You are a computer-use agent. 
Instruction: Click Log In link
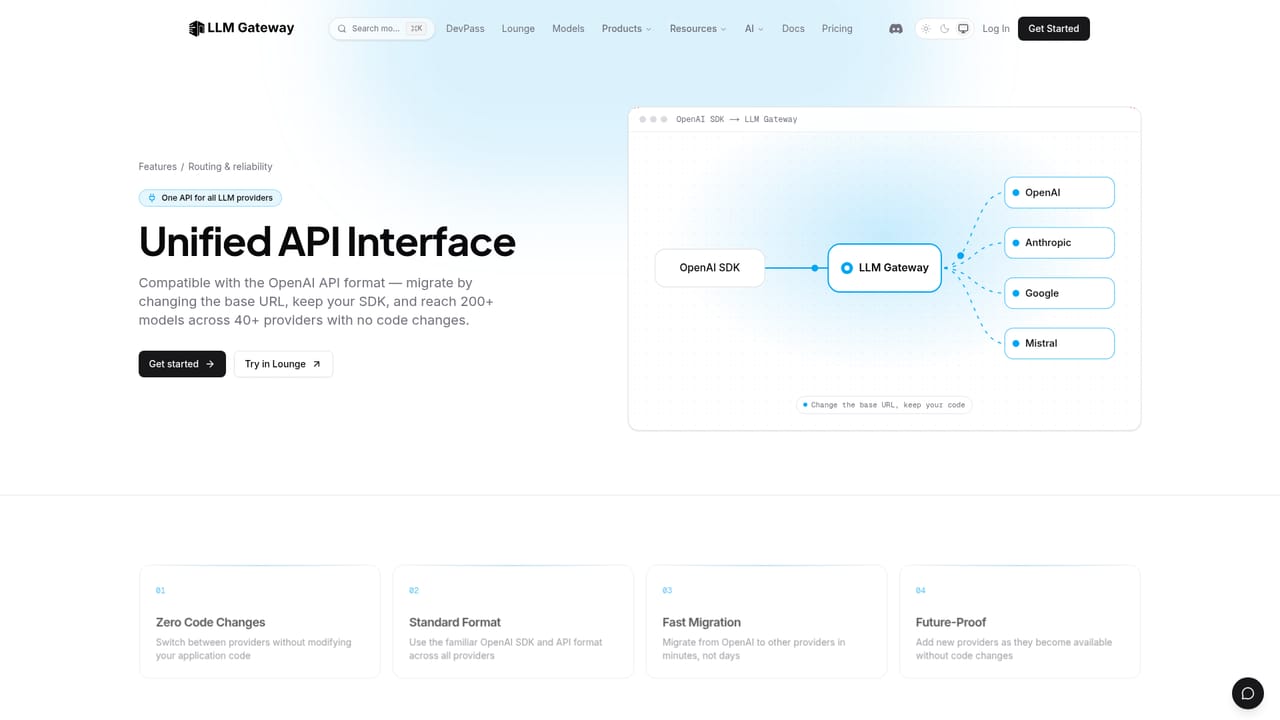[x=996, y=29]
